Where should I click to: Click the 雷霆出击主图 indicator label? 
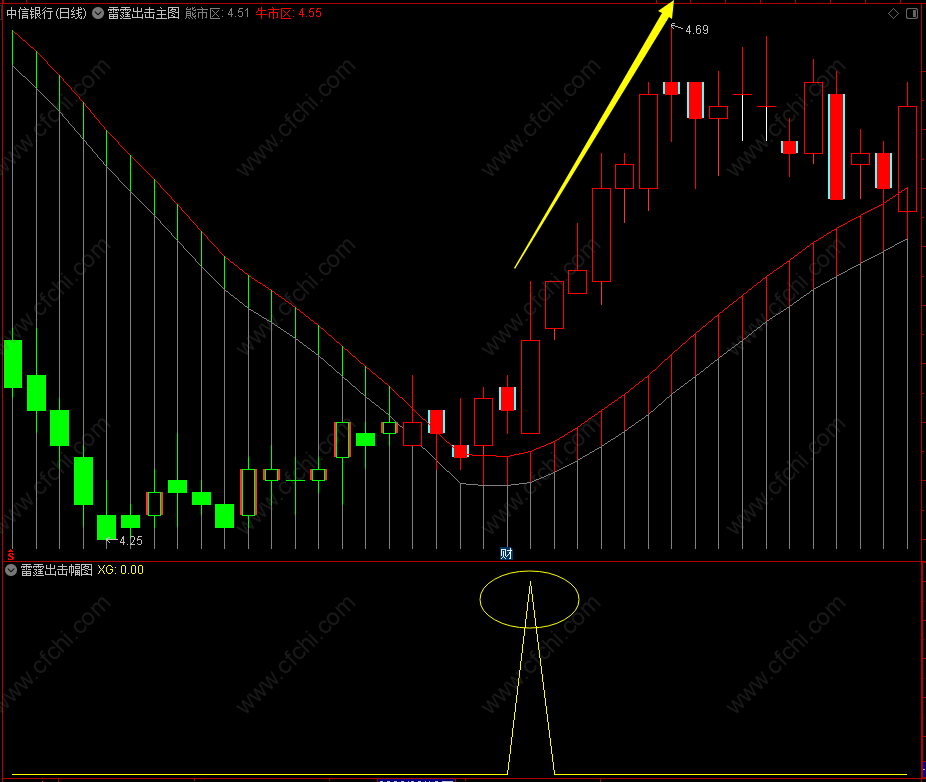click(x=144, y=13)
